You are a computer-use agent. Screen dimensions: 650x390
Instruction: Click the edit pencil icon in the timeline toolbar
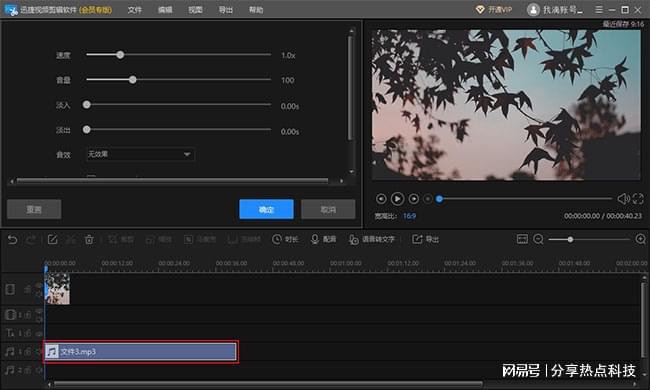53,240
